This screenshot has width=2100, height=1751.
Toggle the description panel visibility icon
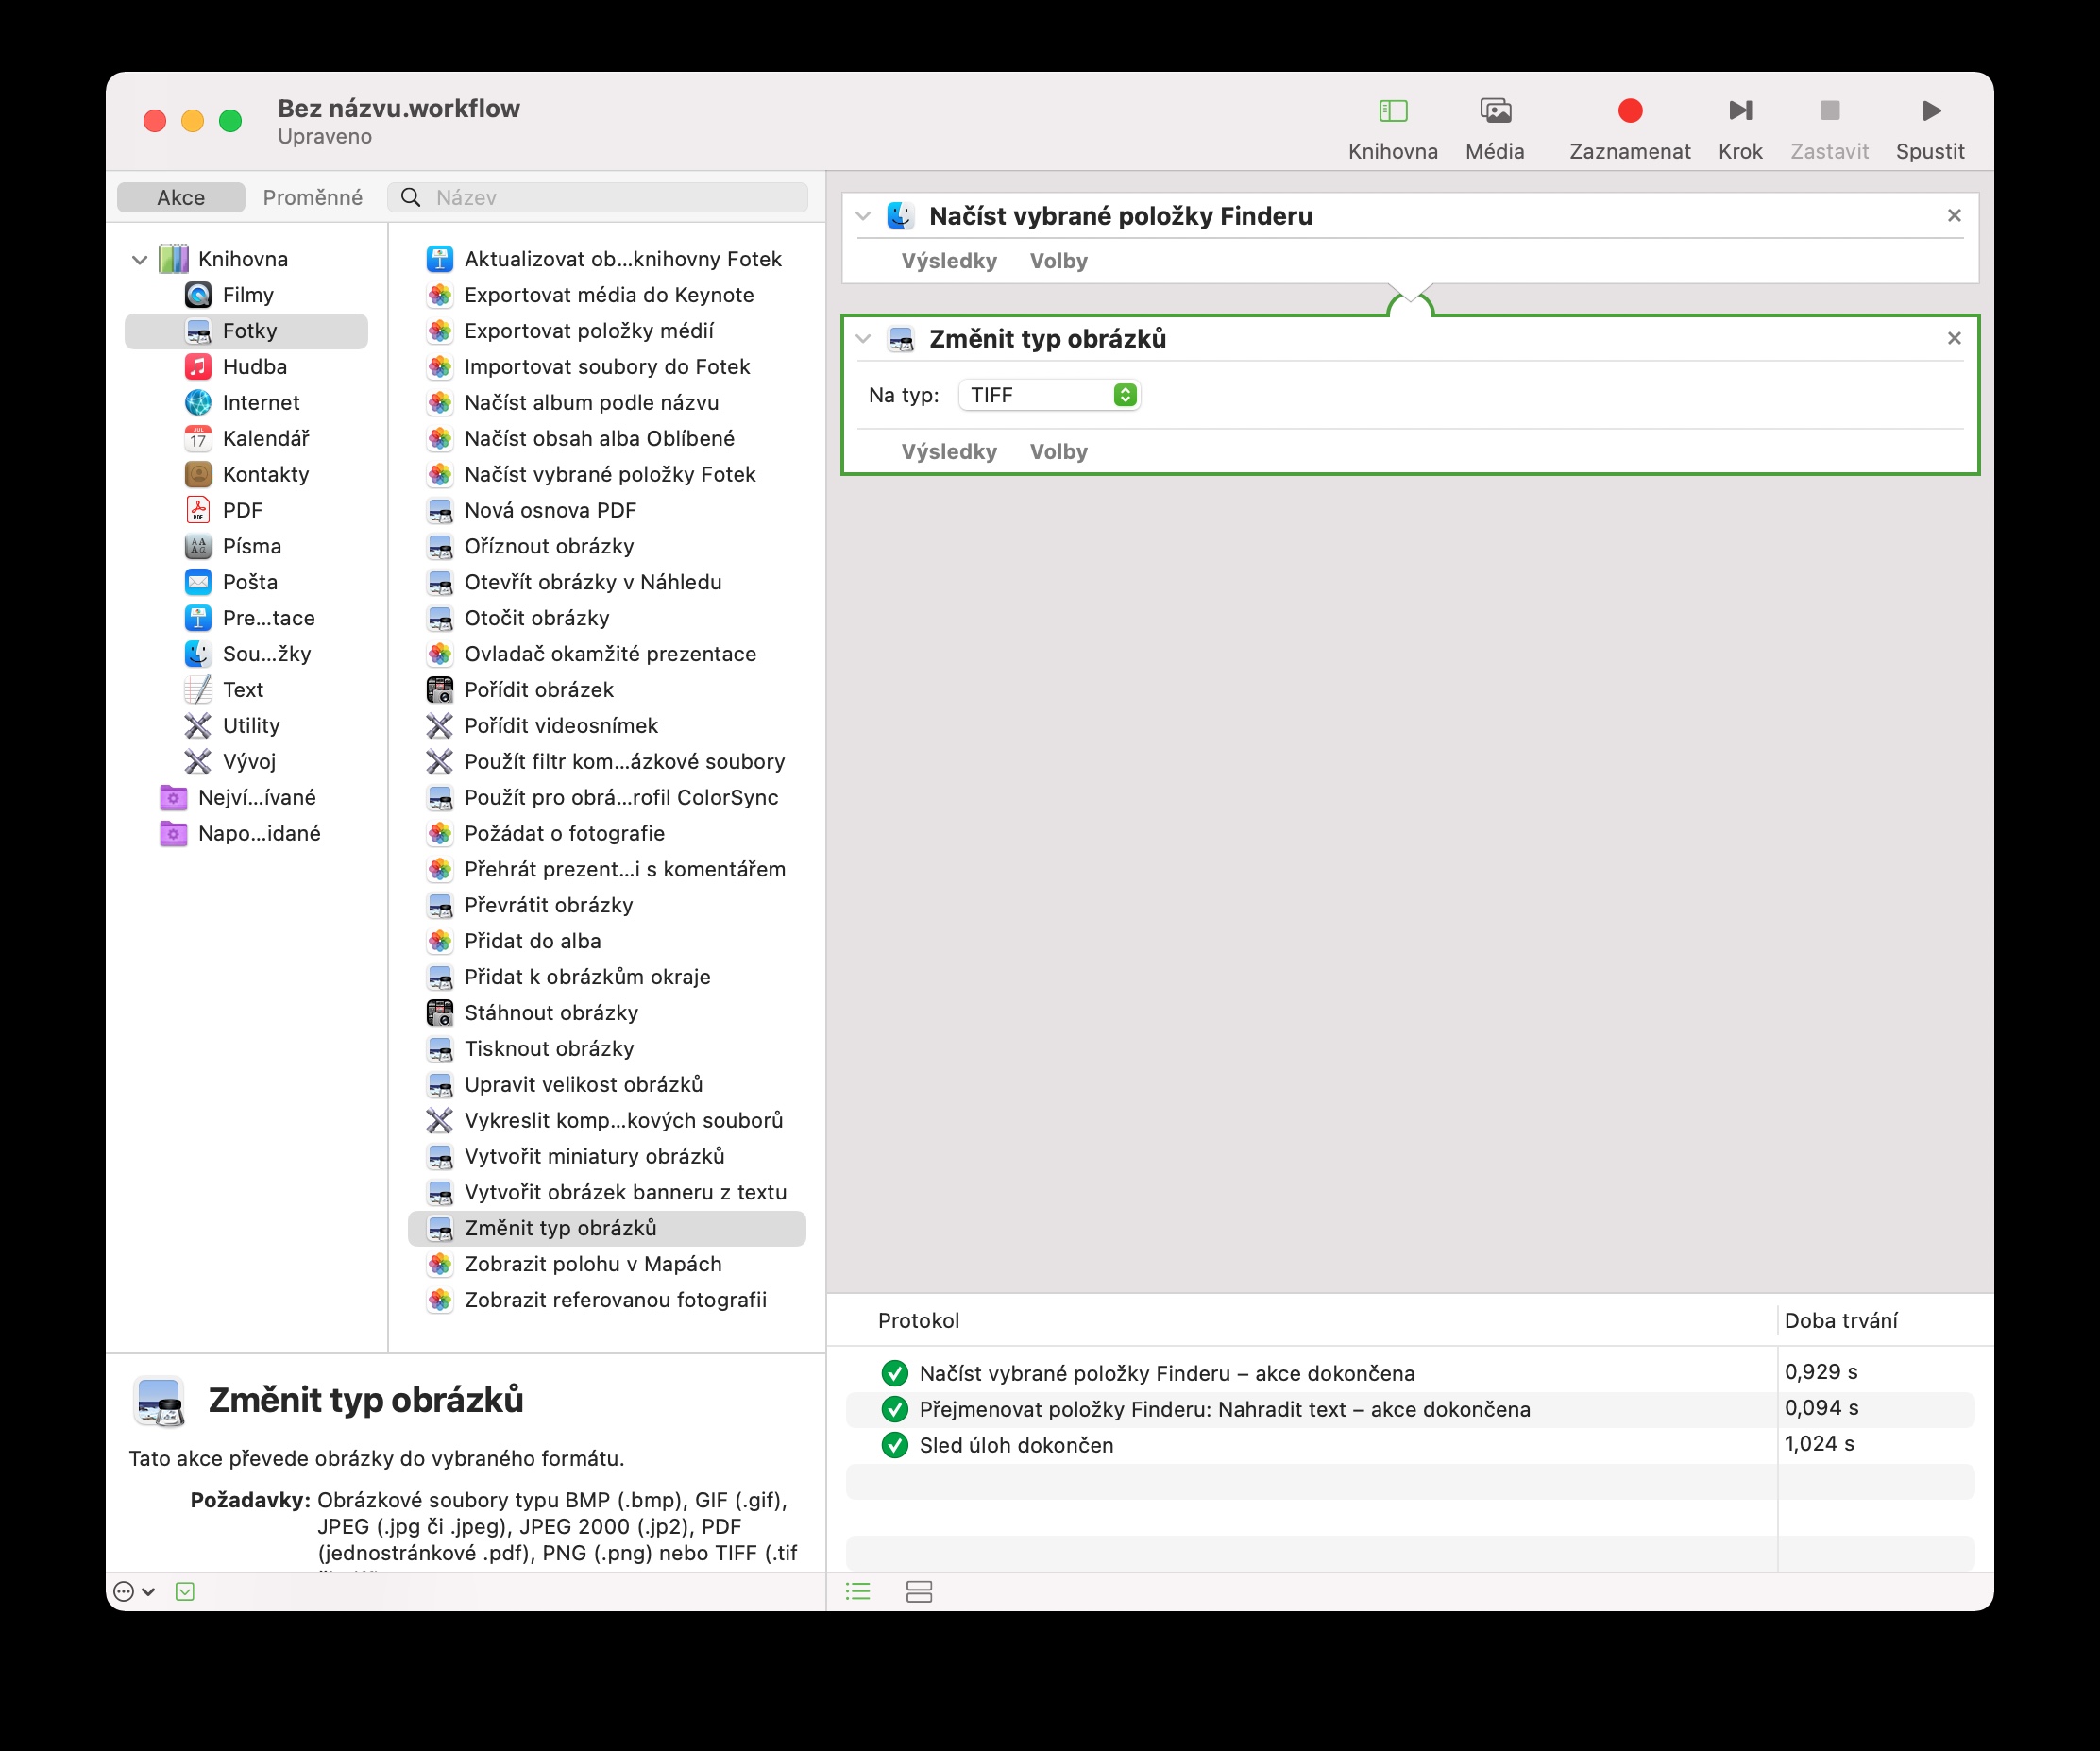point(185,1591)
